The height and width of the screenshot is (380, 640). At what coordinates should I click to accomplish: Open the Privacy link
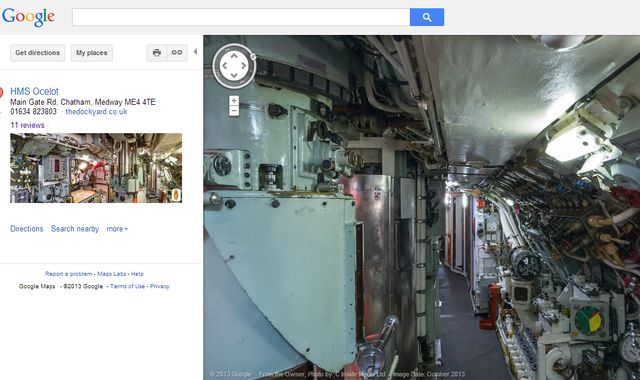coord(160,286)
